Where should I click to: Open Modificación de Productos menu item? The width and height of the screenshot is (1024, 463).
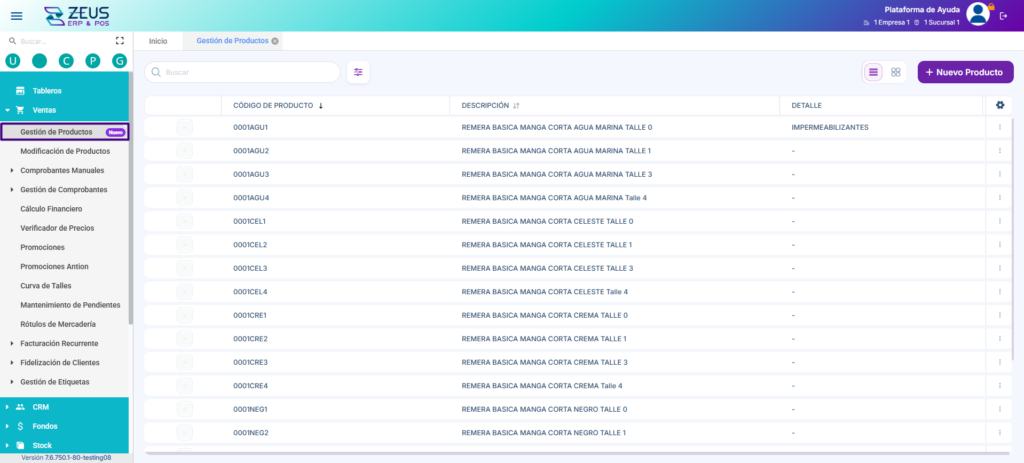point(65,151)
